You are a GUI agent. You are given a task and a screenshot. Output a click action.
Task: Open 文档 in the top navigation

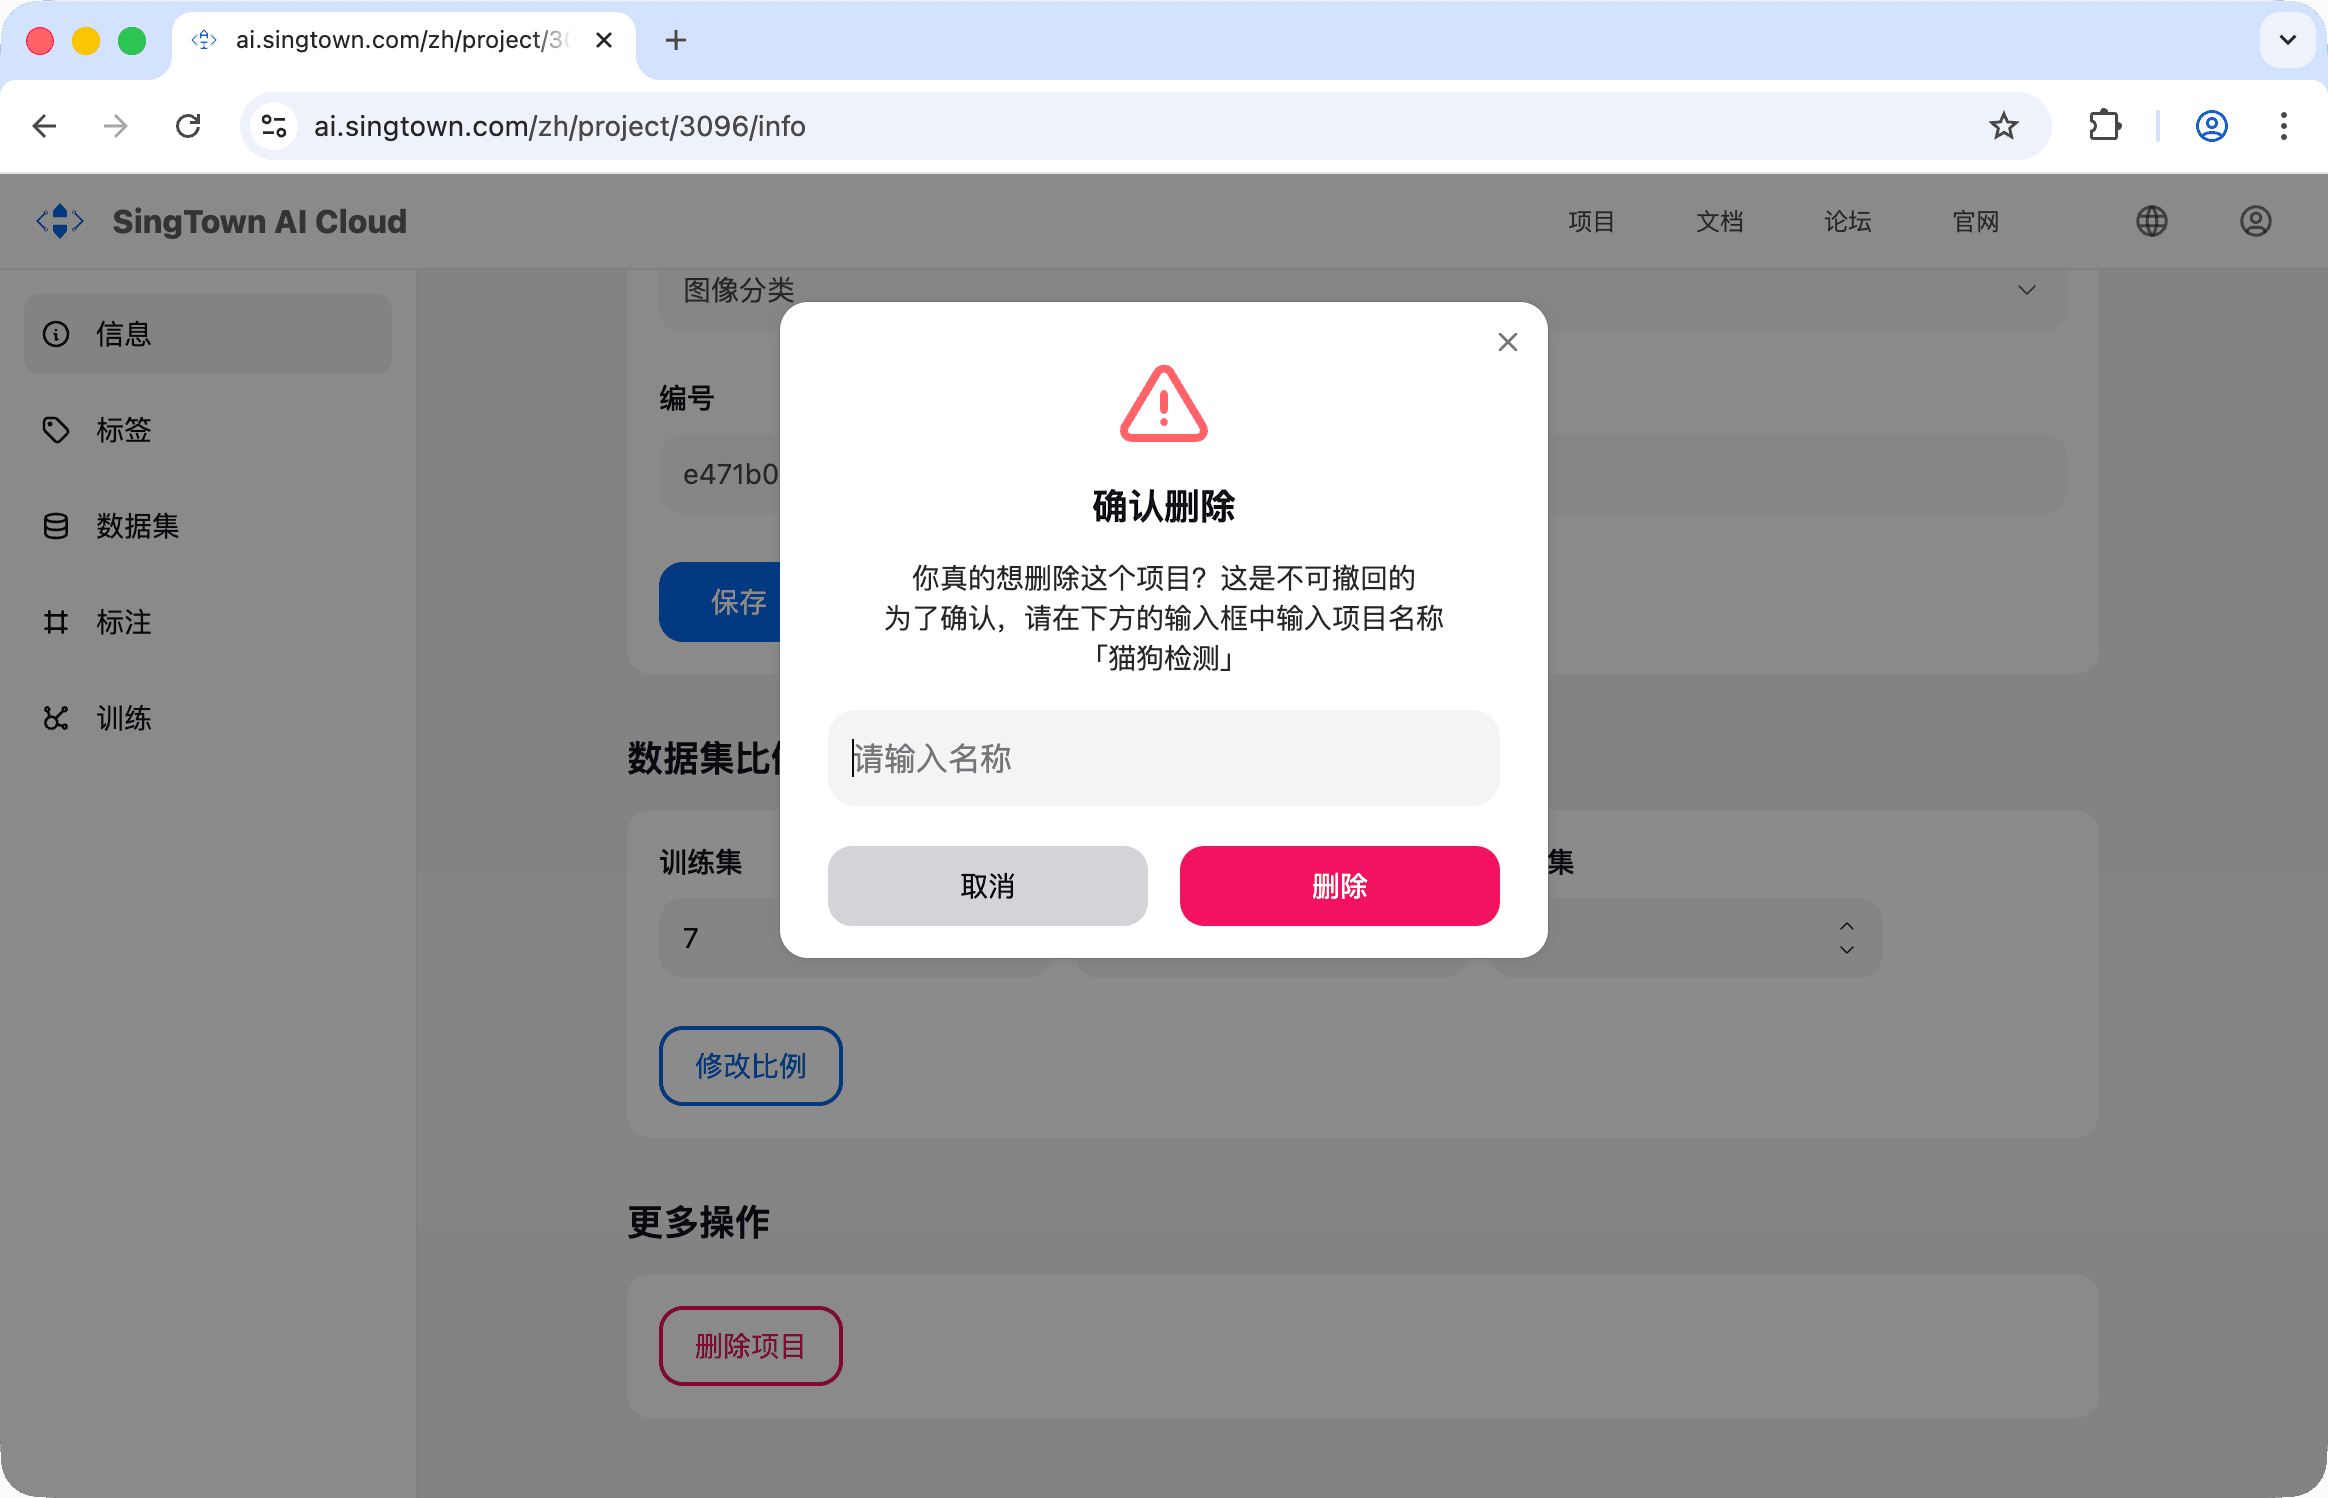[x=1720, y=221]
